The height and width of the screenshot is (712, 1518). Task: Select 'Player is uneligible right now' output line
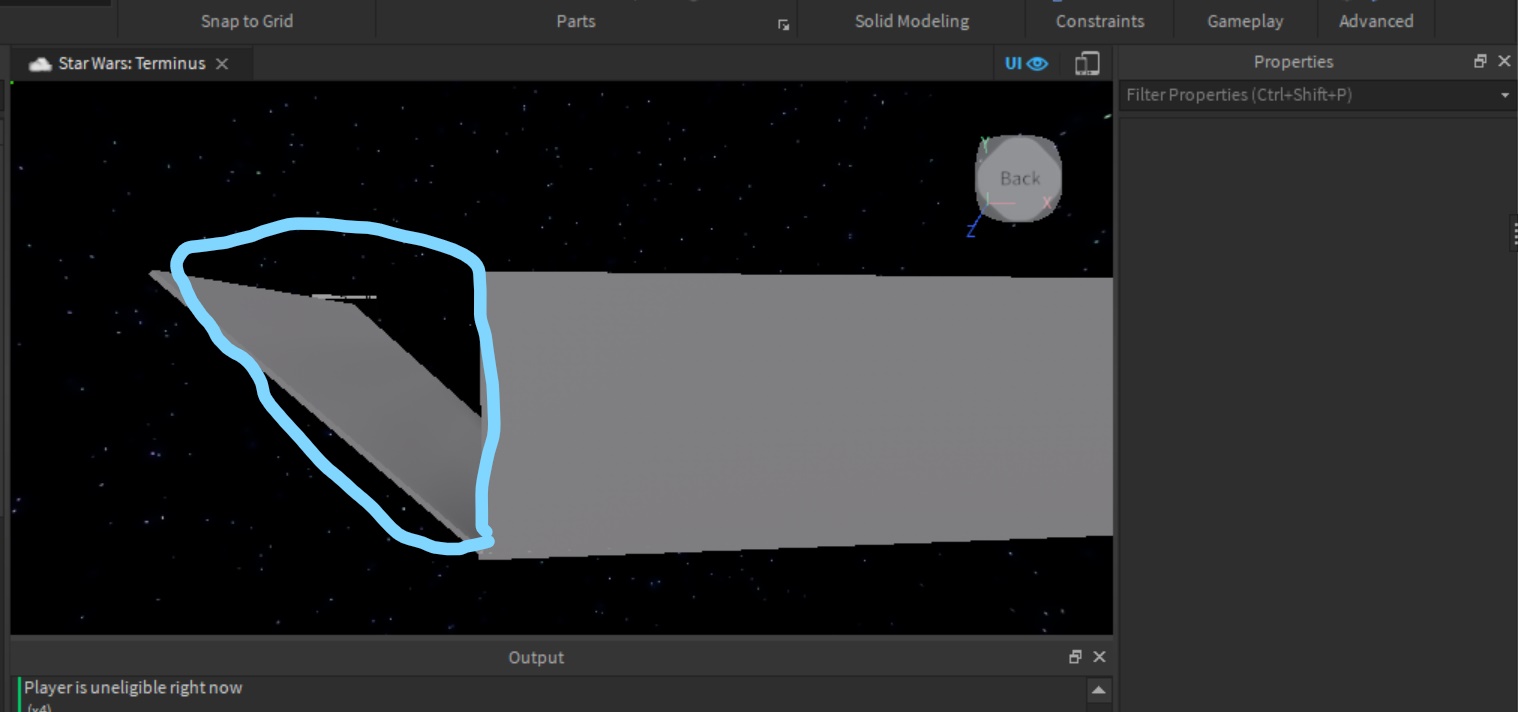[133, 688]
